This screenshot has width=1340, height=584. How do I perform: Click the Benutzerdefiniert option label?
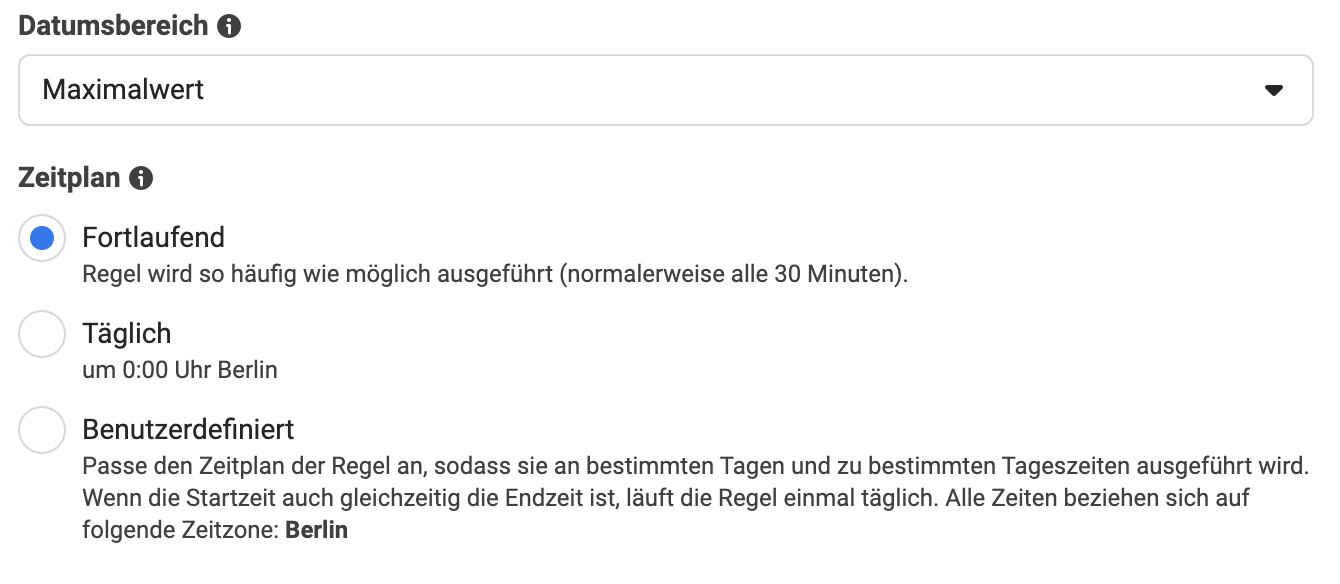[x=188, y=430]
